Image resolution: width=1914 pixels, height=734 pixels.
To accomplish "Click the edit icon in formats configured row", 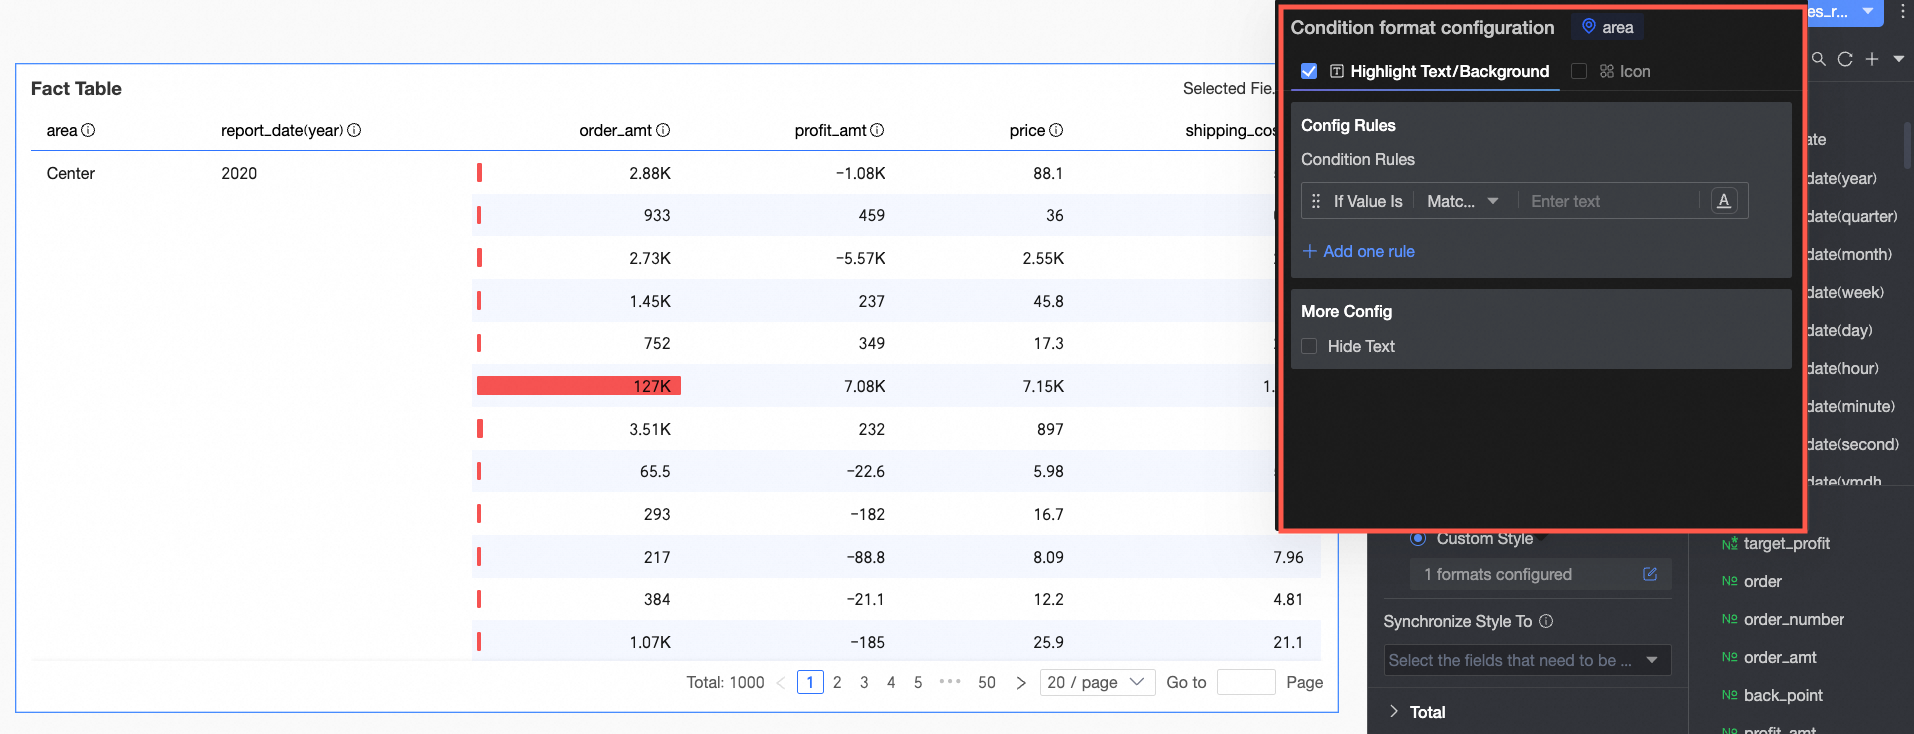I will 1650,574.
